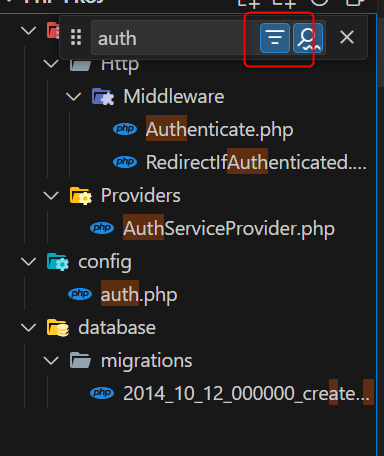The image size is (384, 456).
Task: Select the config folder label
Action: 105,262
